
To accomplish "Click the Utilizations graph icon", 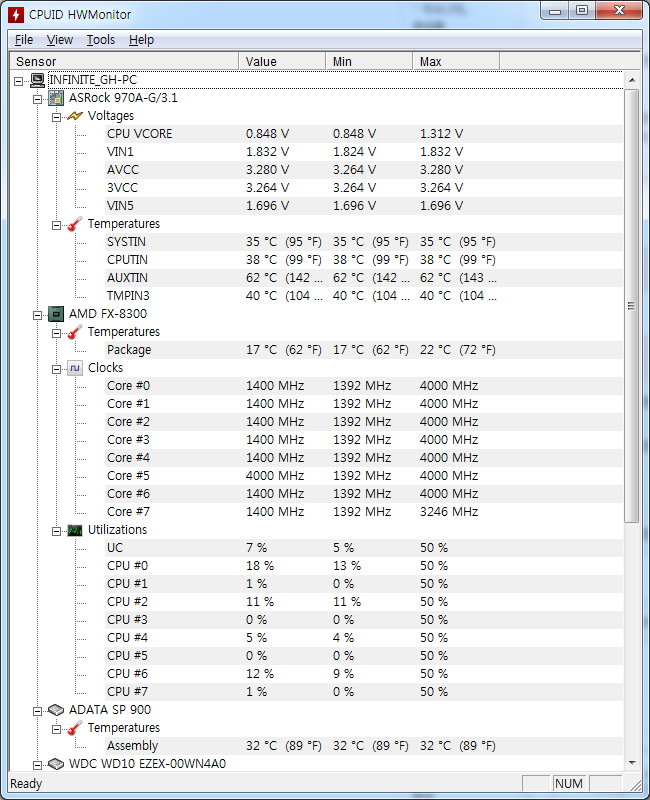I will 75,530.
